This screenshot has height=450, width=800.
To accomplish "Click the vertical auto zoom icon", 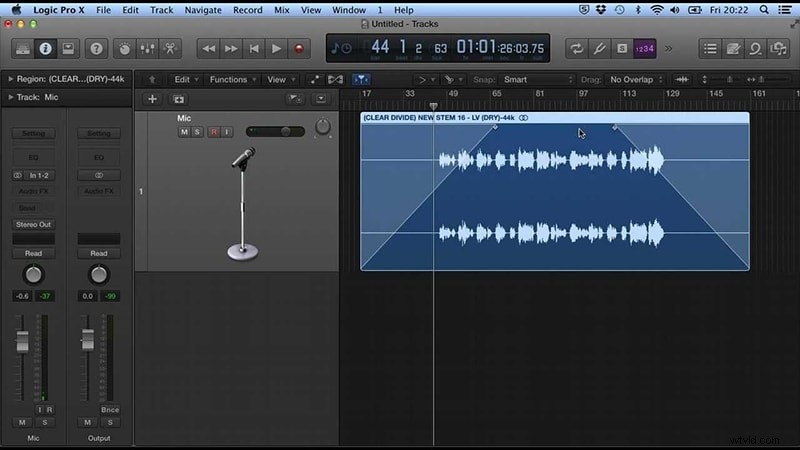I will pos(705,80).
